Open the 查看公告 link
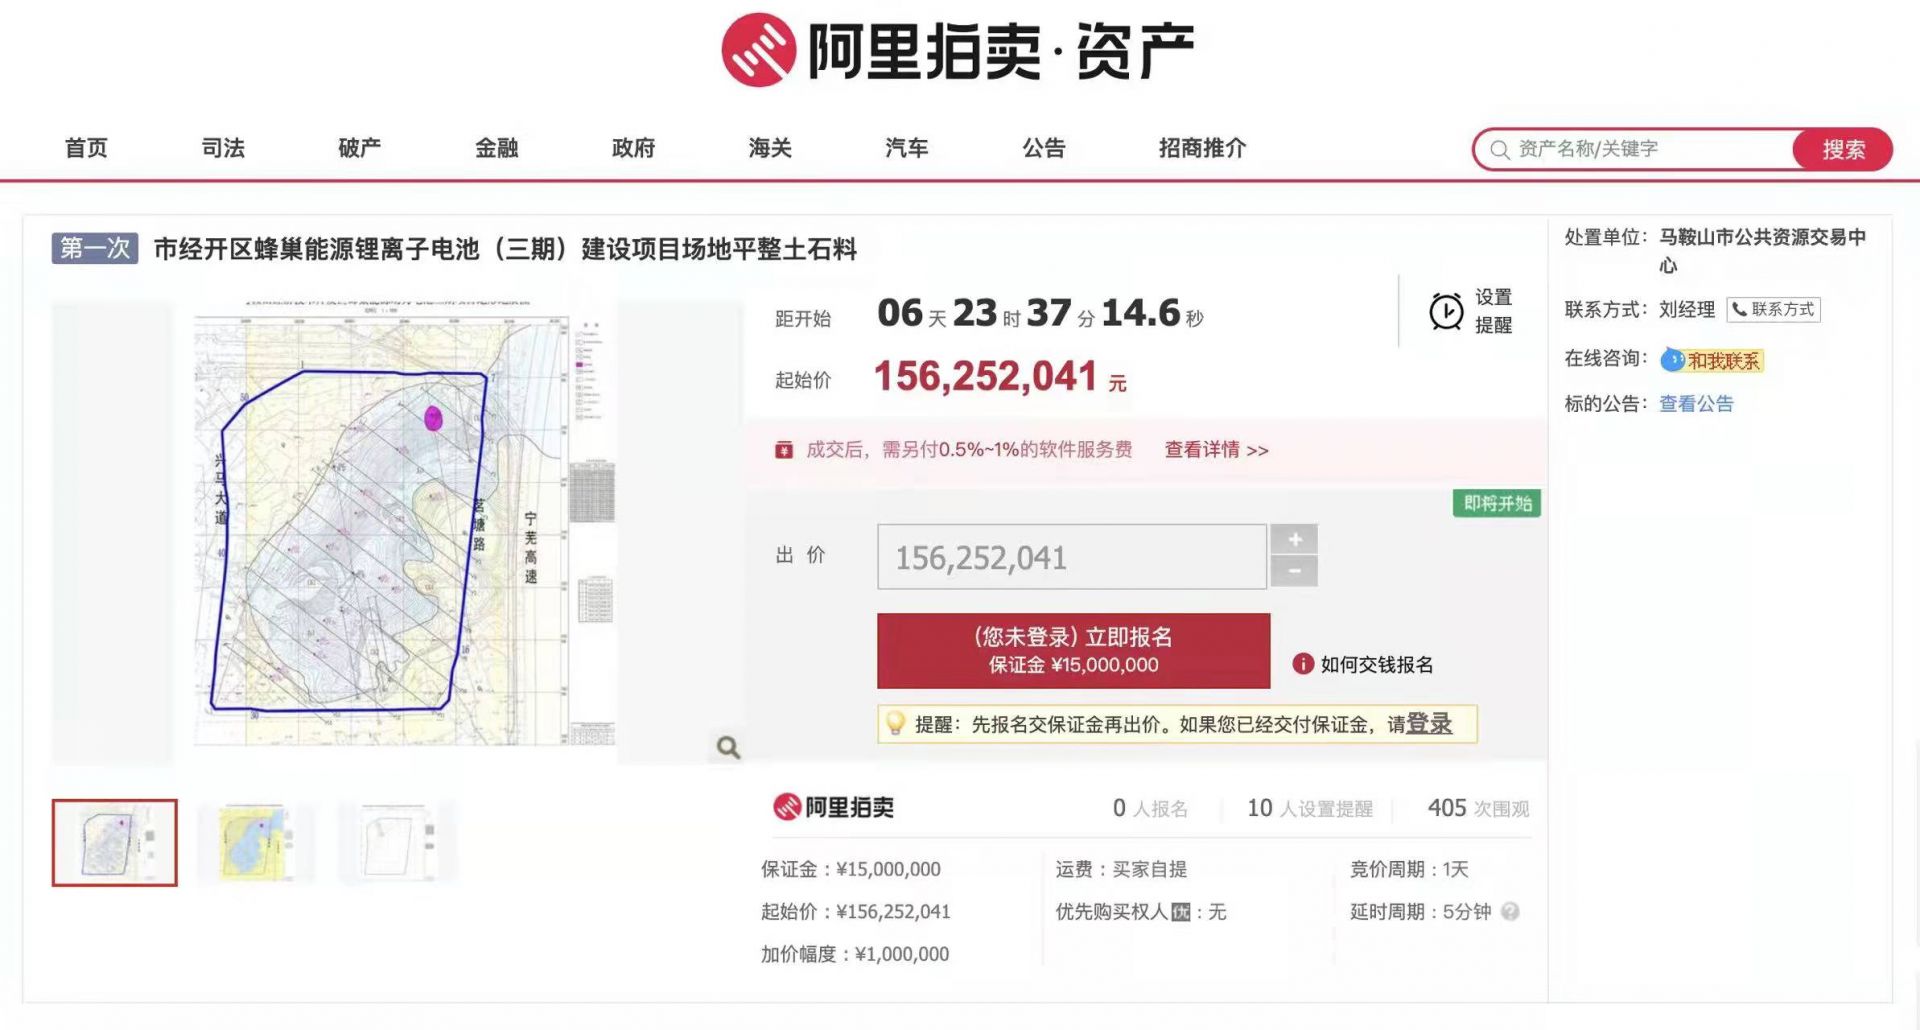1920x1030 pixels. [1696, 404]
